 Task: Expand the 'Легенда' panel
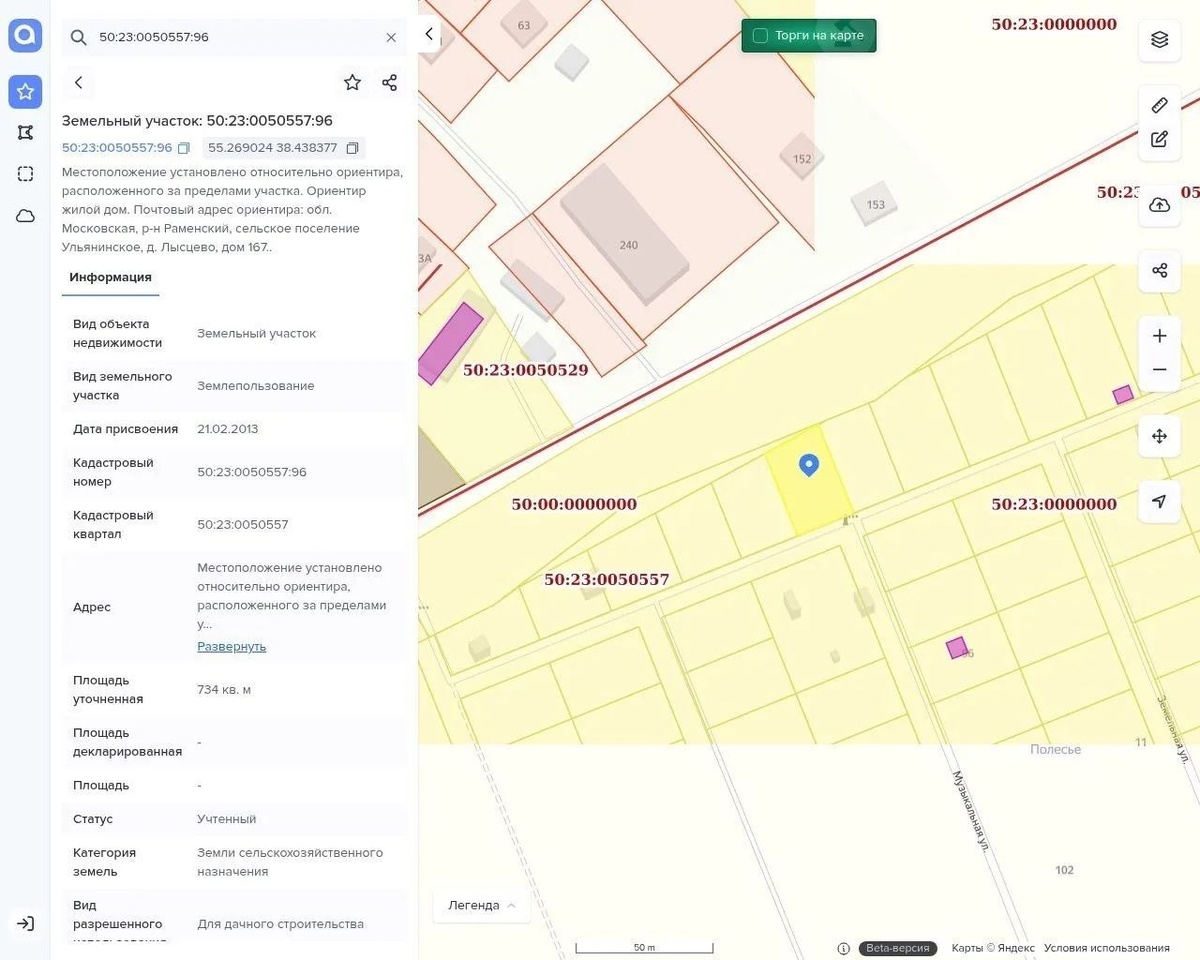pos(482,905)
